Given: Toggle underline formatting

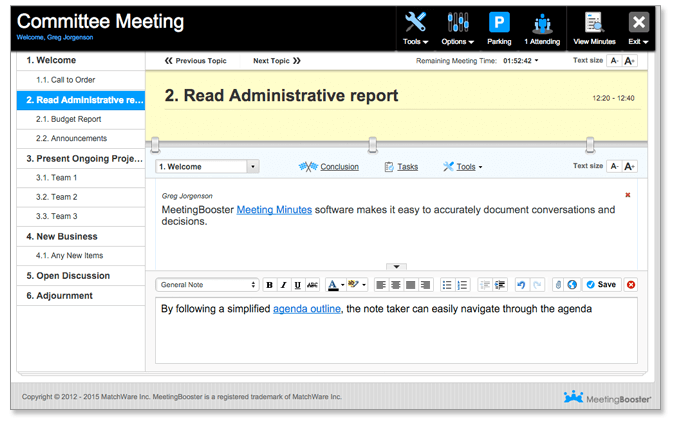Looking at the screenshot, I should [298, 285].
